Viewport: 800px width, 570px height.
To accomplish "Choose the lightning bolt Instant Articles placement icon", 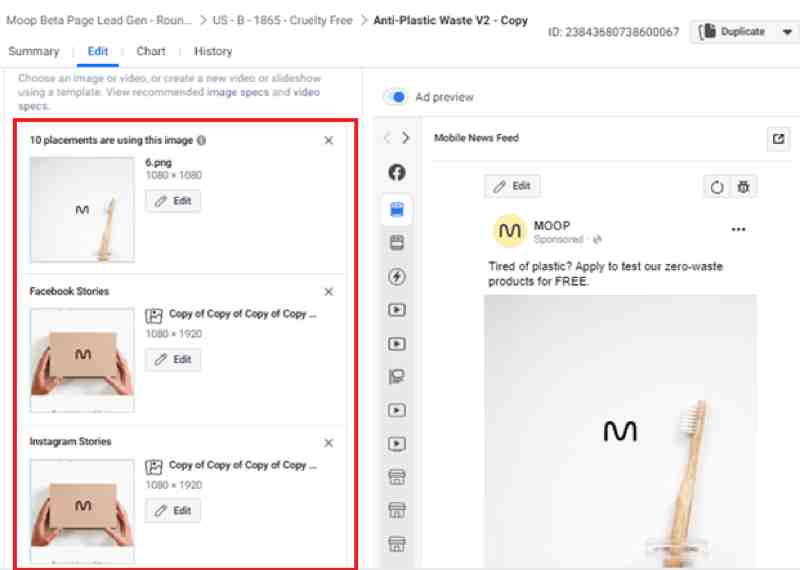I will pos(397,277).
